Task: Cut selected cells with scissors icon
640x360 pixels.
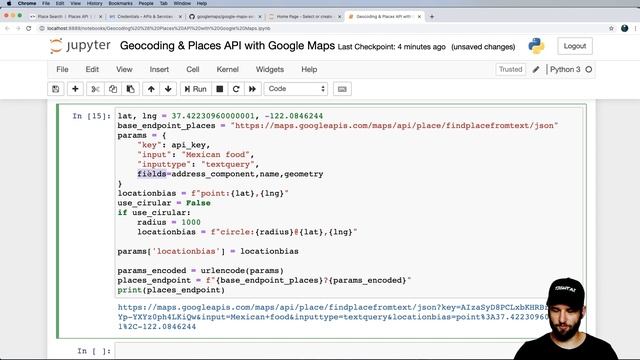Action: pyautogui.click(x=95, y=89)
